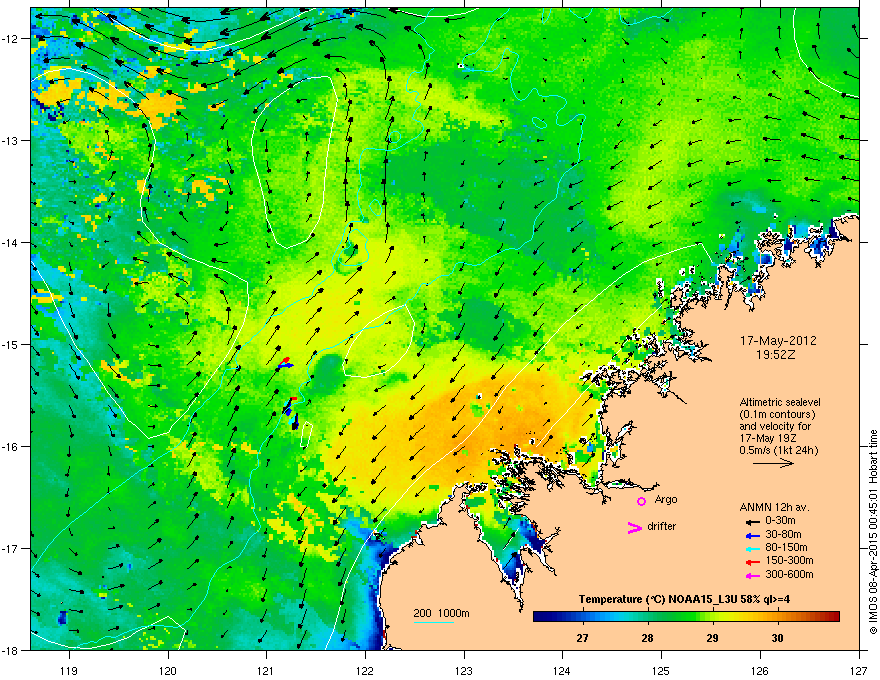
Task: Click the '120' longitude axis label
Action: 168,670
